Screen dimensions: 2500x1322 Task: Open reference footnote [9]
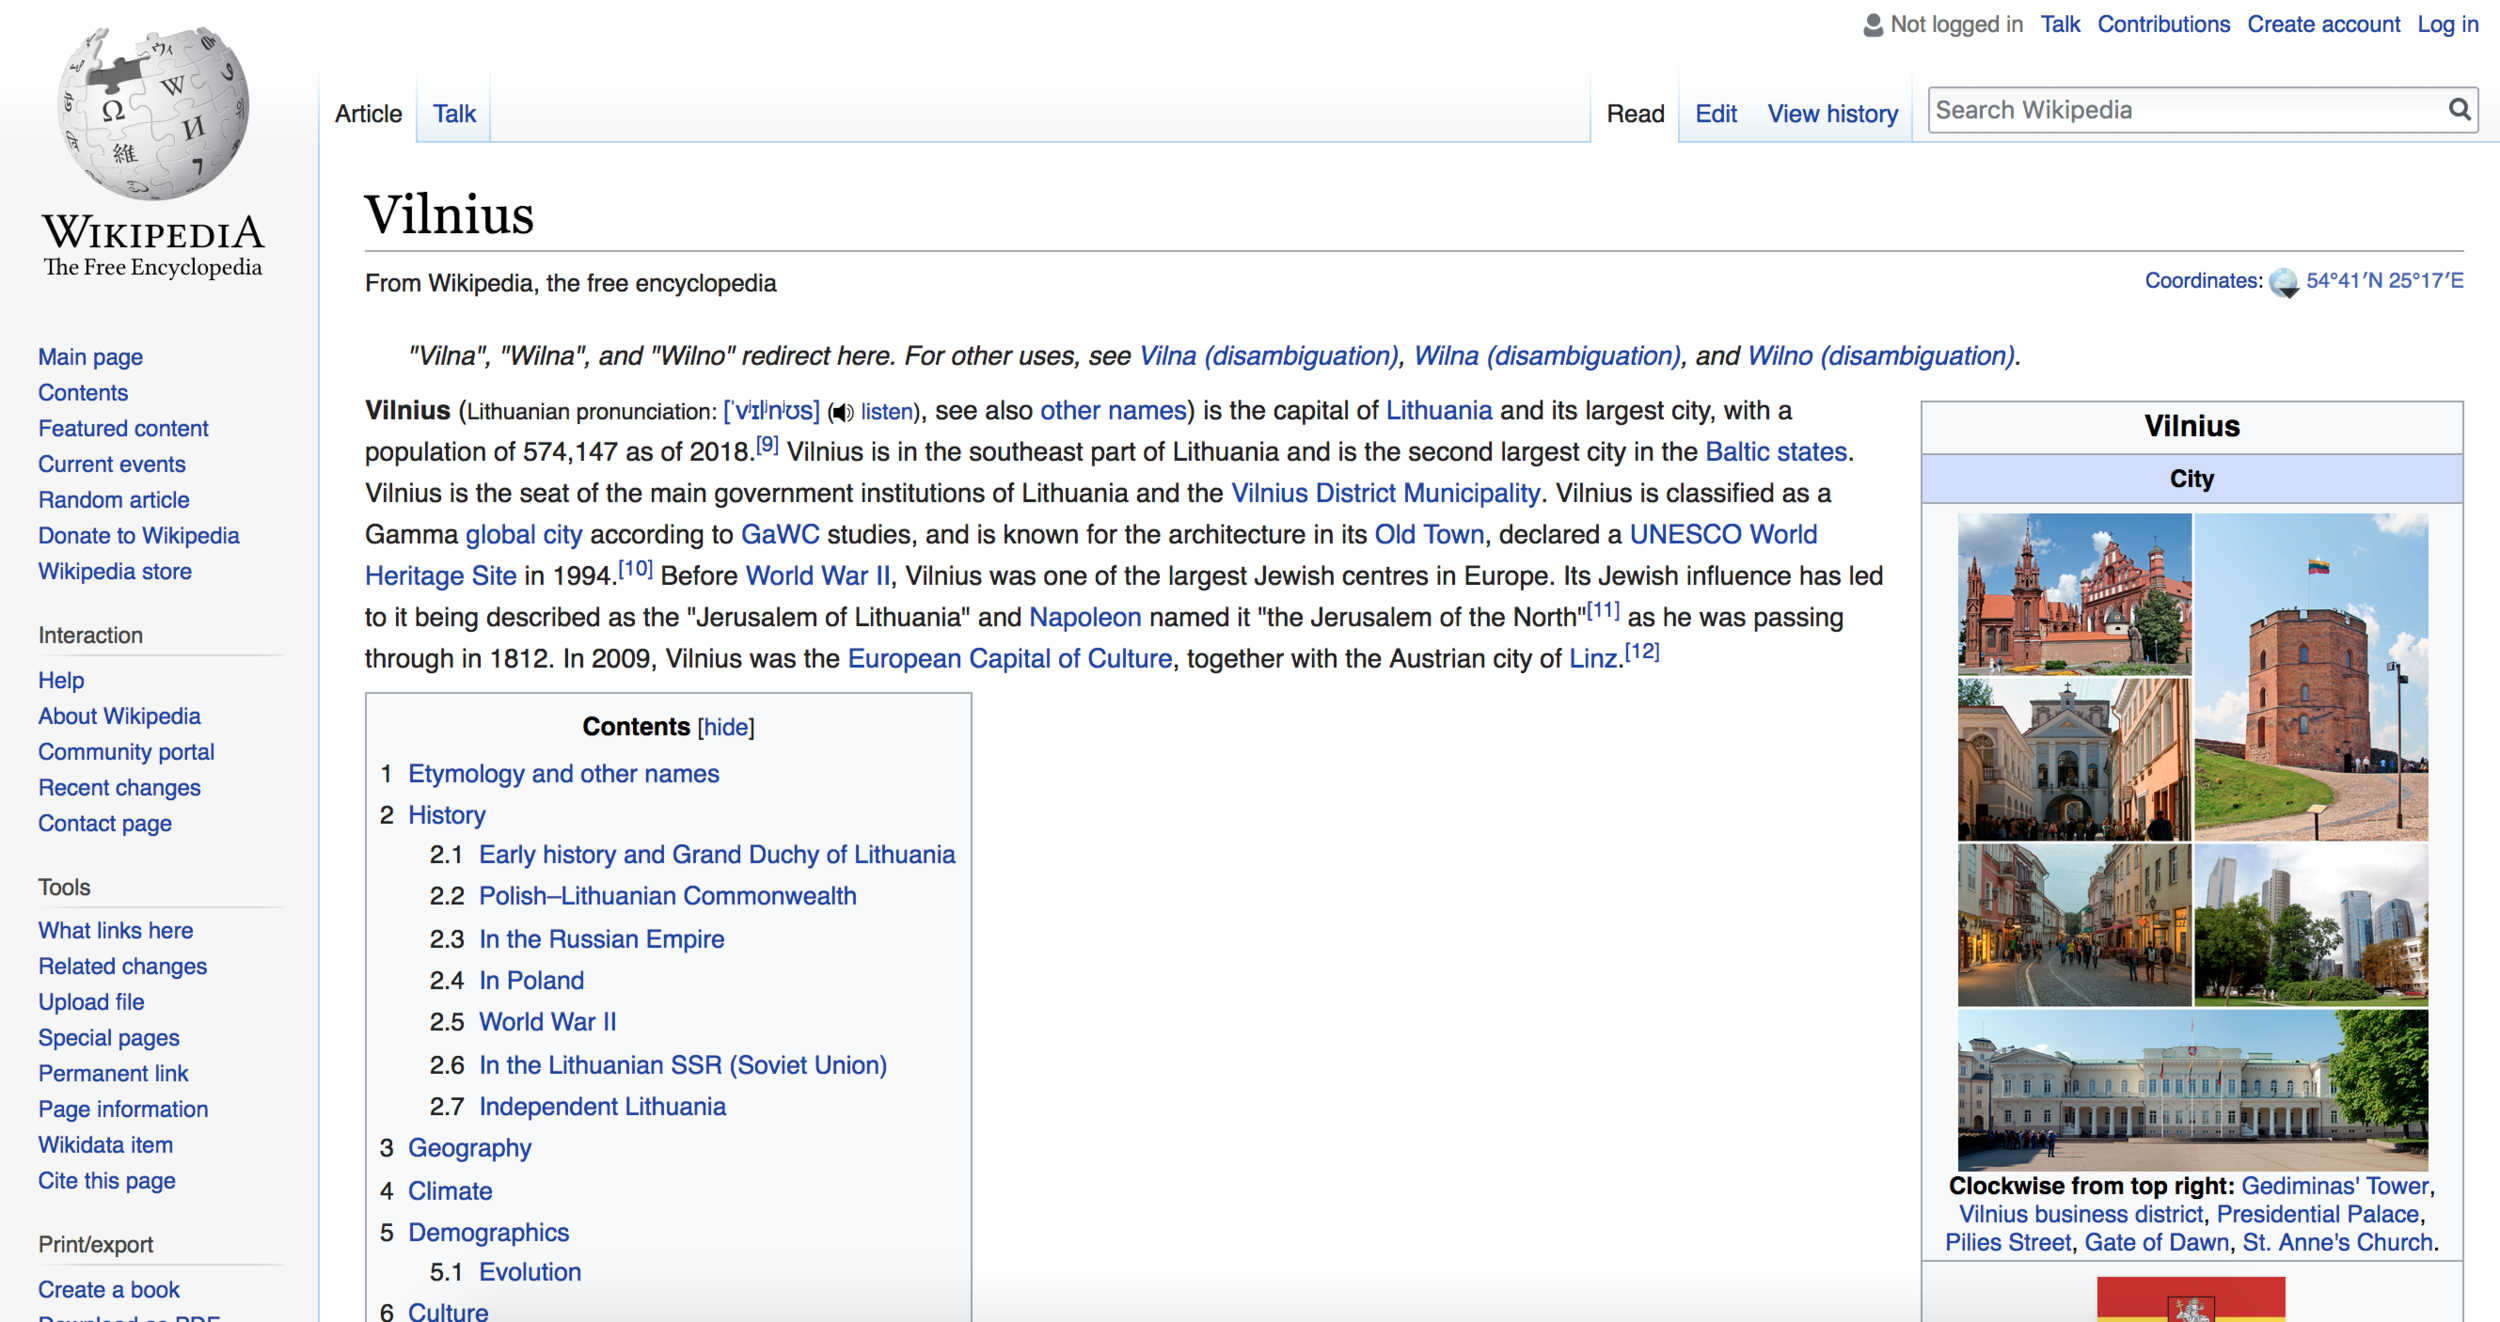pos(766,444)
